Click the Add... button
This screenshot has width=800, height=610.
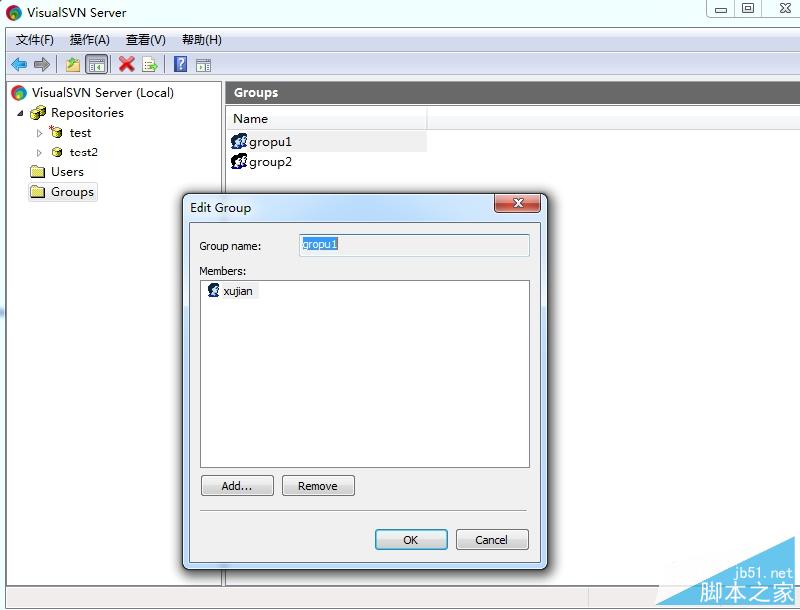coord(237,486)
